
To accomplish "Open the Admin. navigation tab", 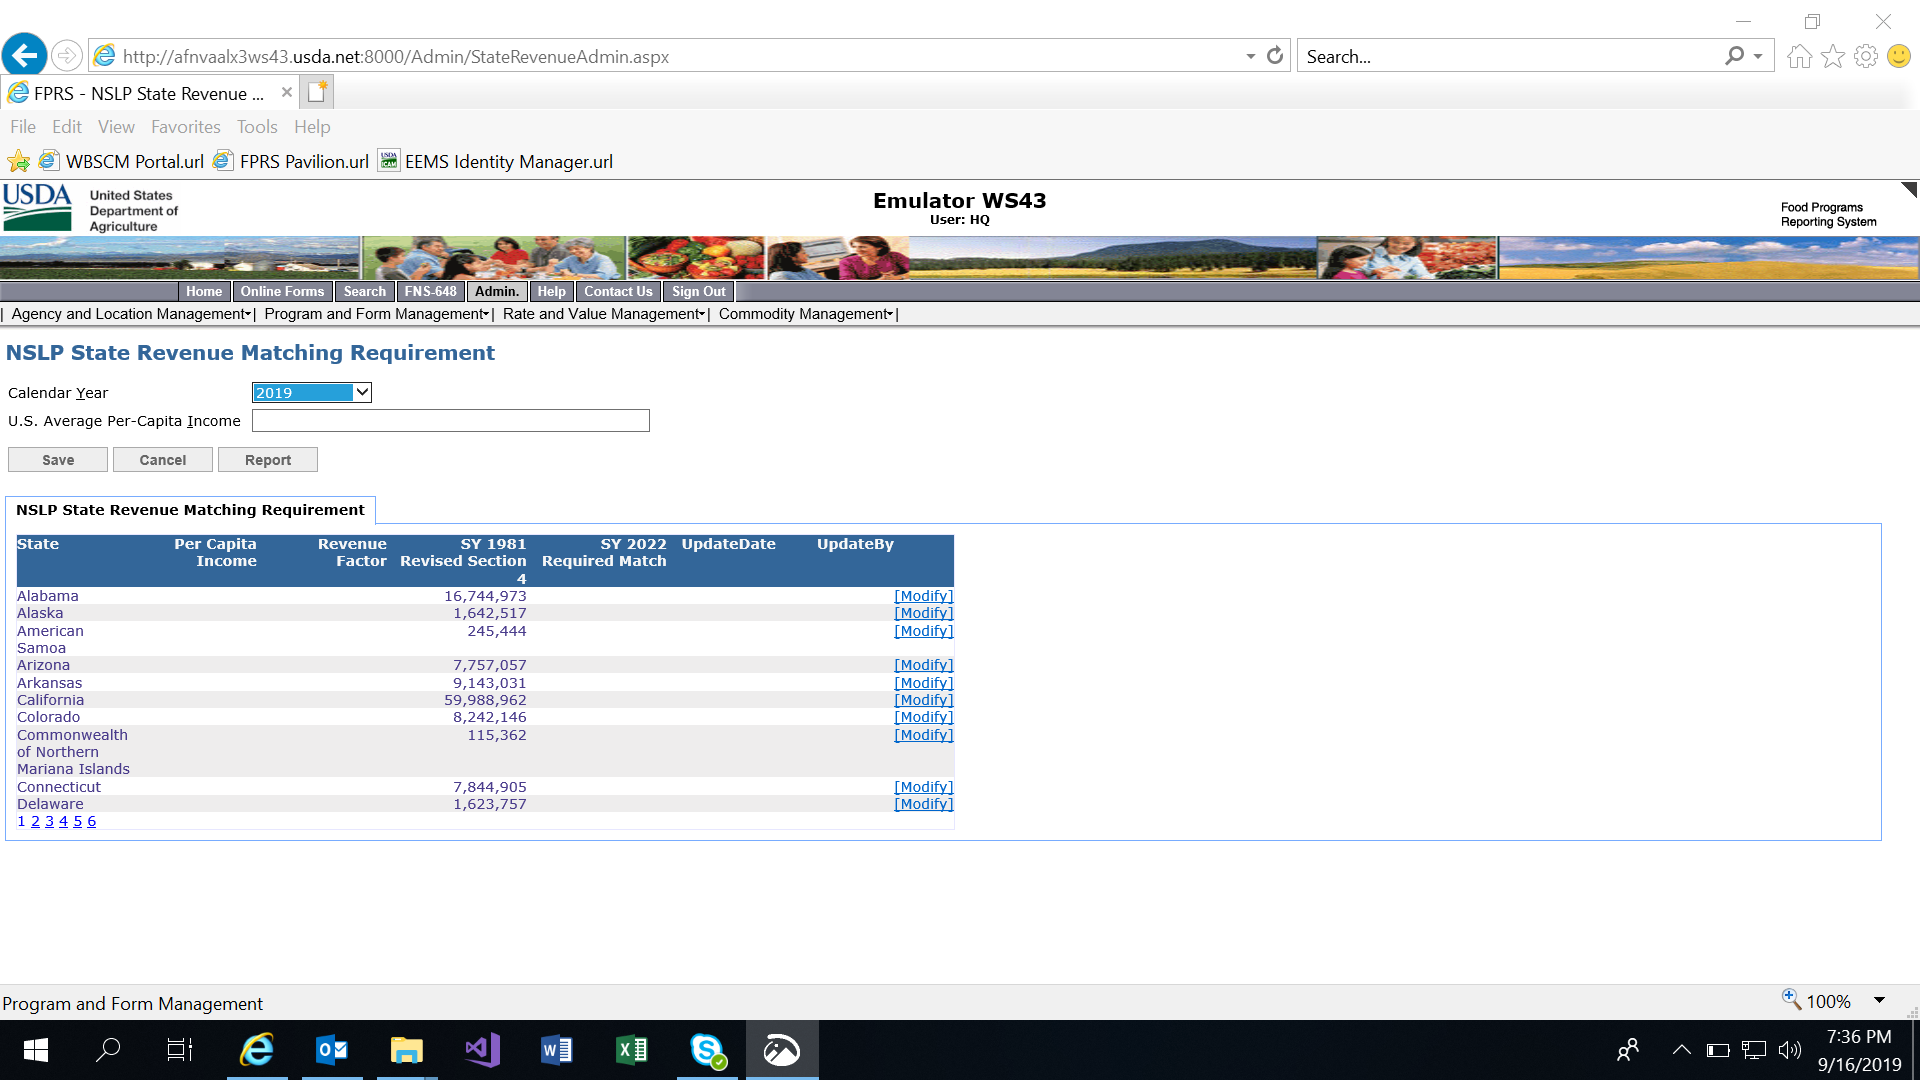I will coord(496,291).
